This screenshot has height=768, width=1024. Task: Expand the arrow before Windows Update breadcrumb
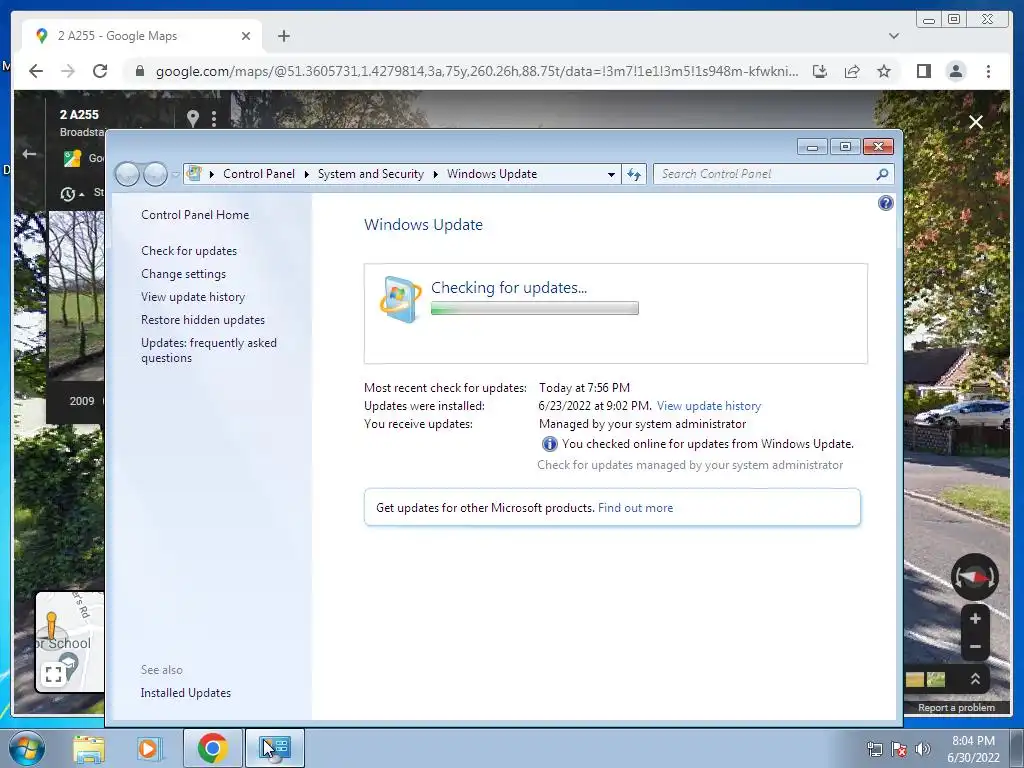tap(436, 174)
